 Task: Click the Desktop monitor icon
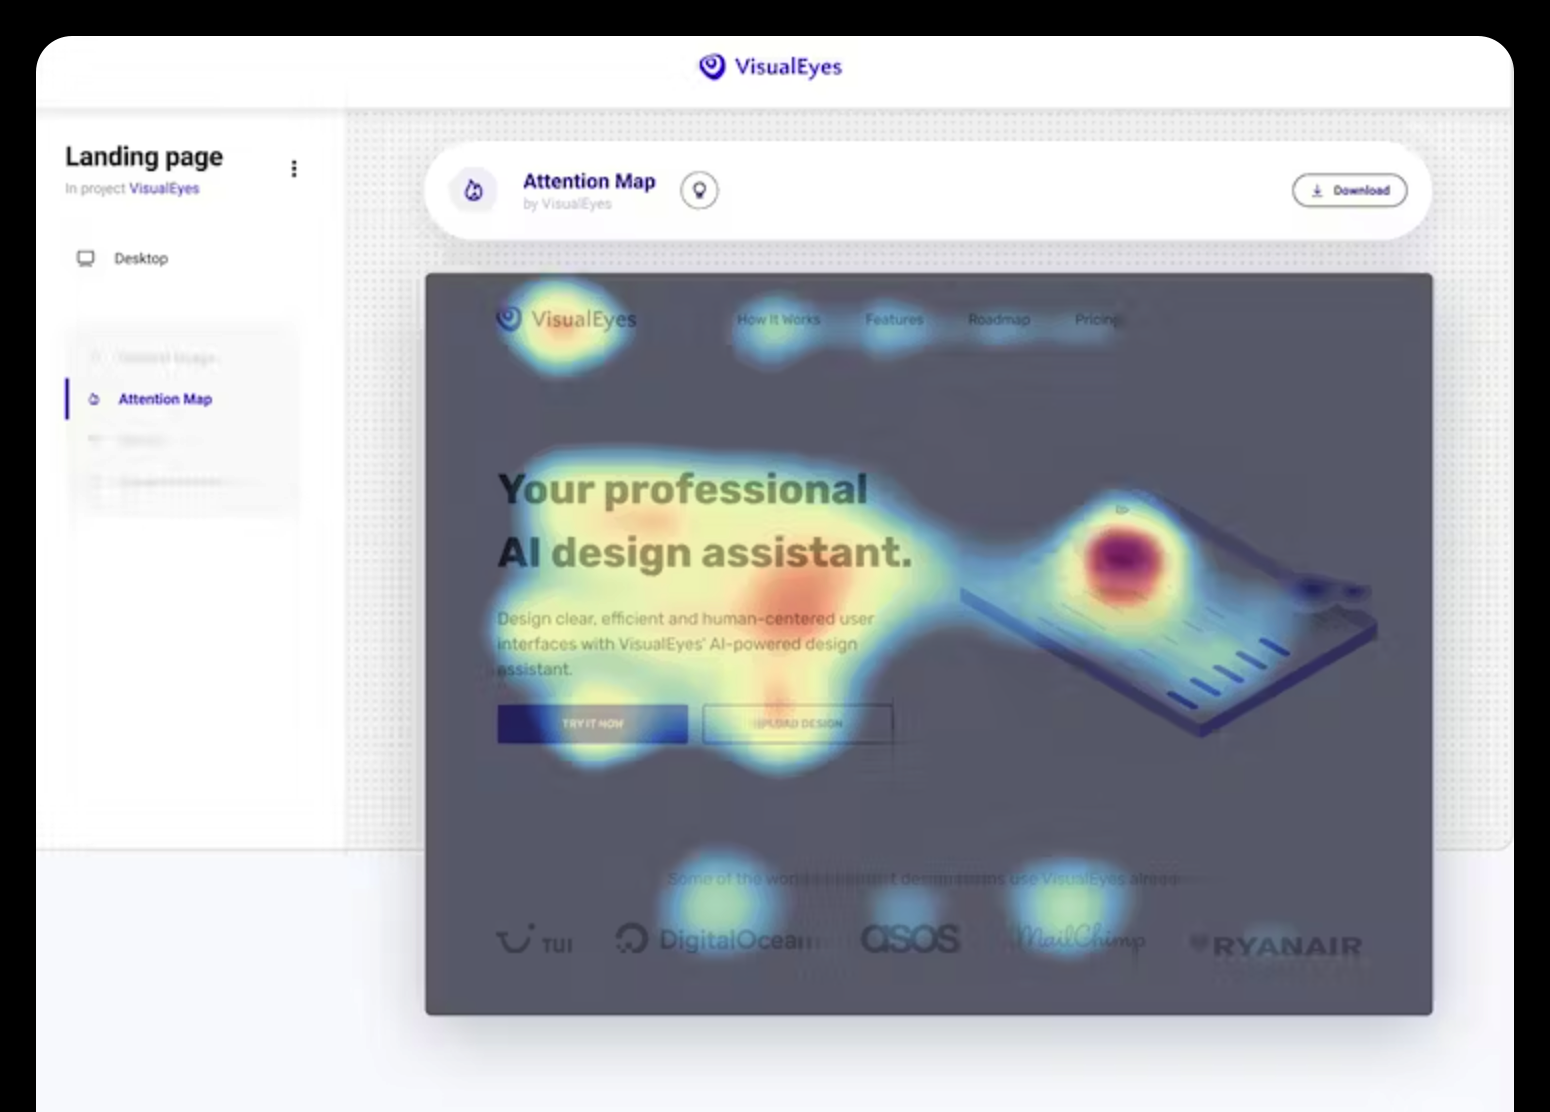[x=86, y=258]
